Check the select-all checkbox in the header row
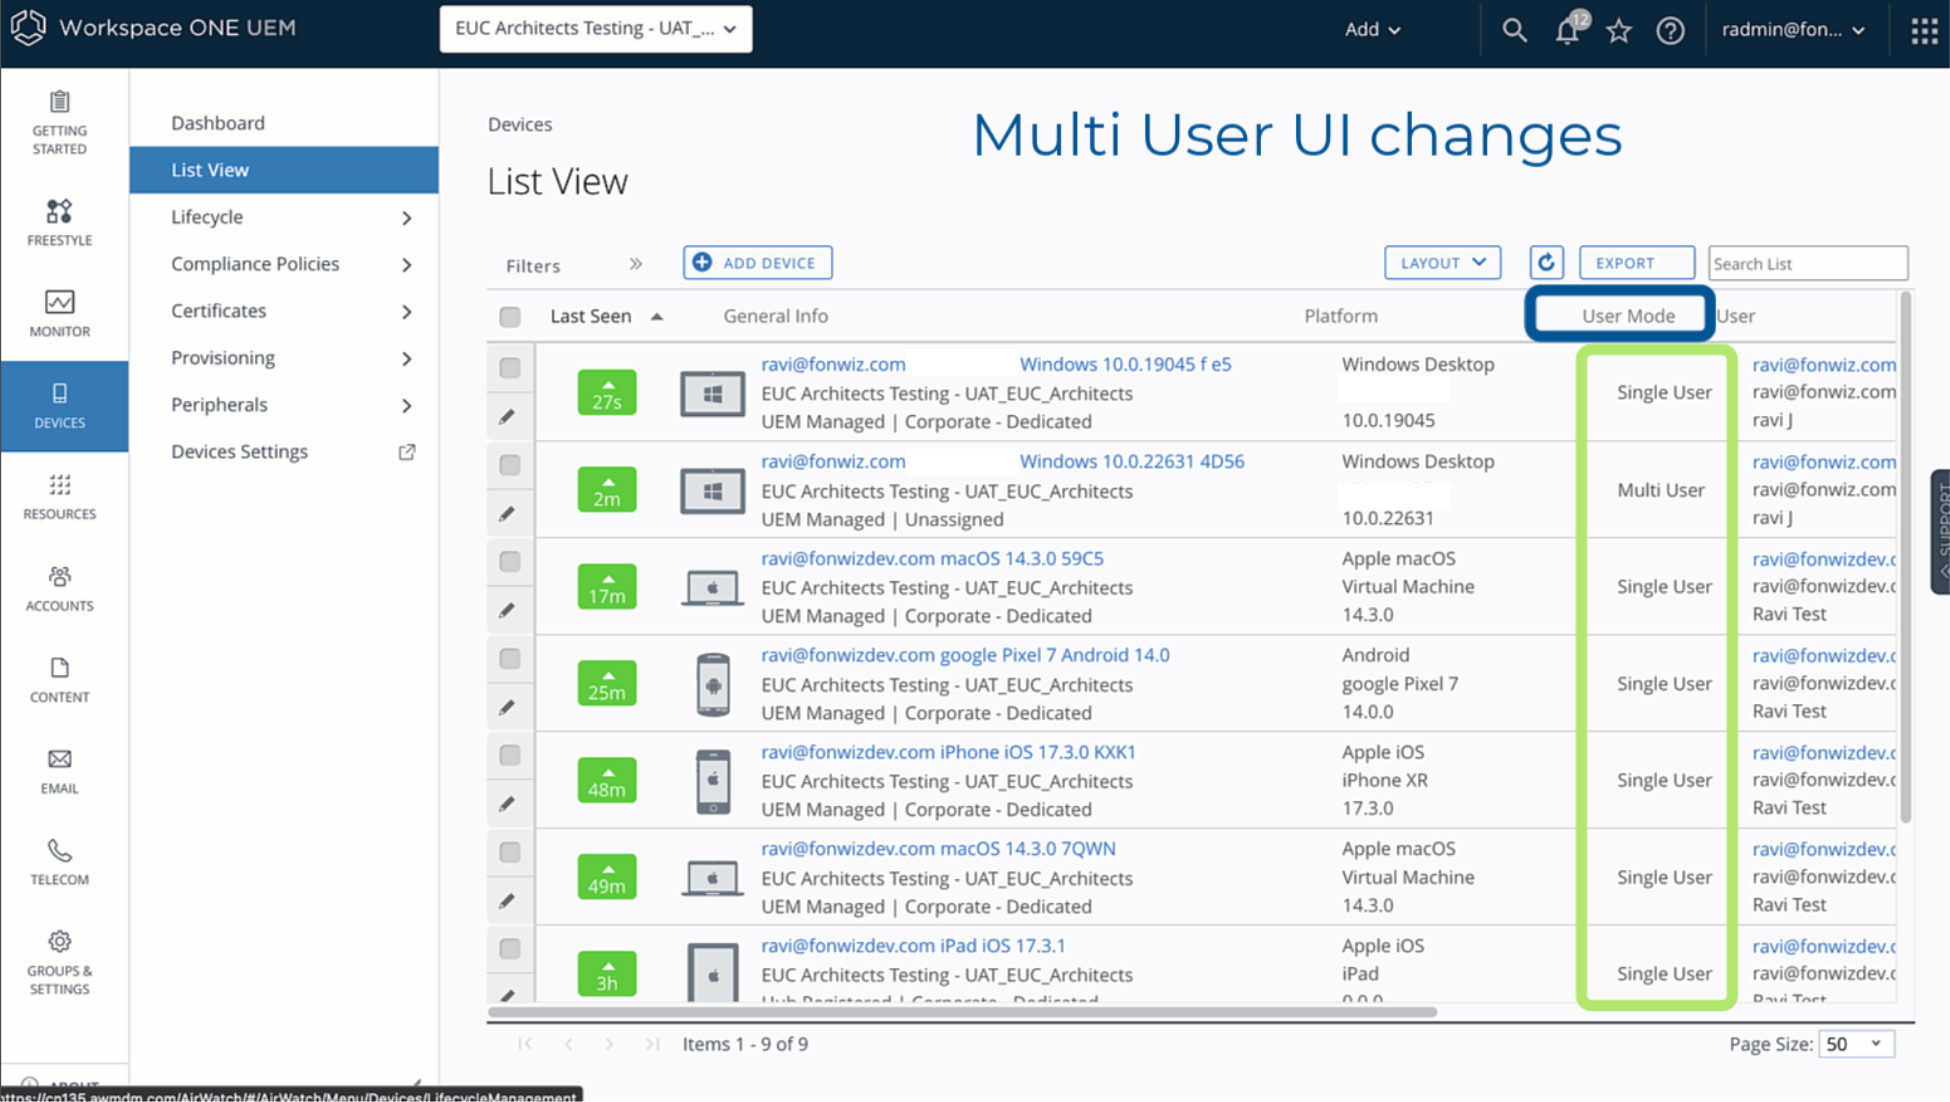This screenshot has width=1950, height=1102. coord(510,316)
